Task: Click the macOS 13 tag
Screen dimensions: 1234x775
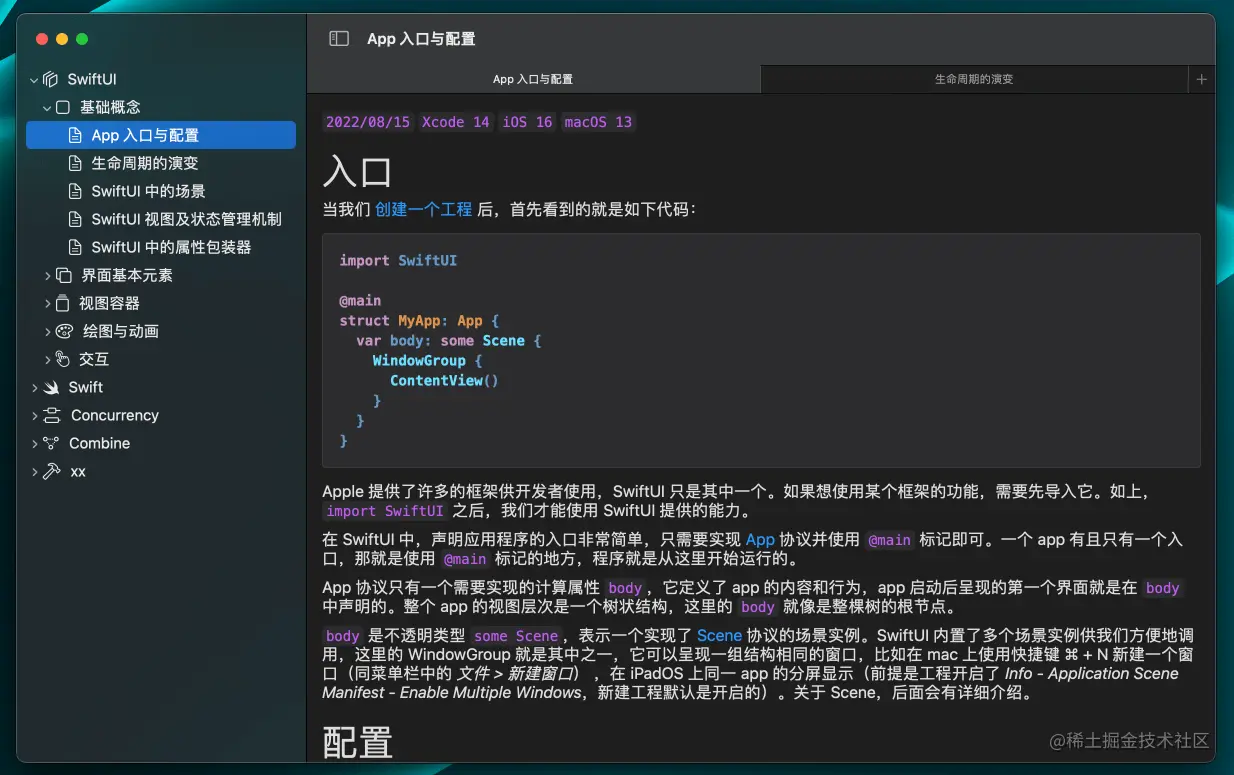Action: [x=598, y=122]
